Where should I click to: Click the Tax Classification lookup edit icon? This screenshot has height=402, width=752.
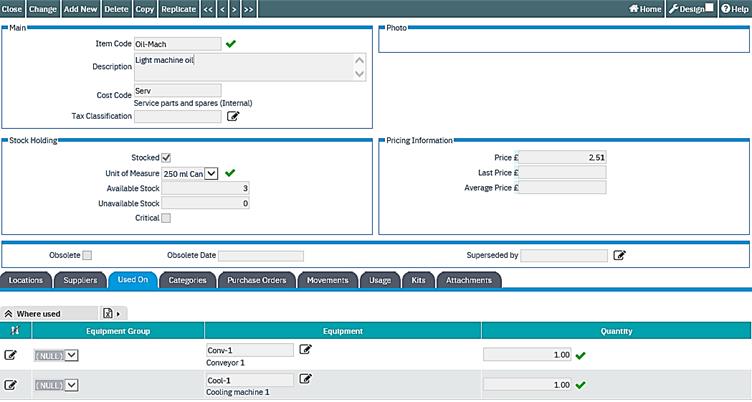pyautogui.click(x=233, y=117)
